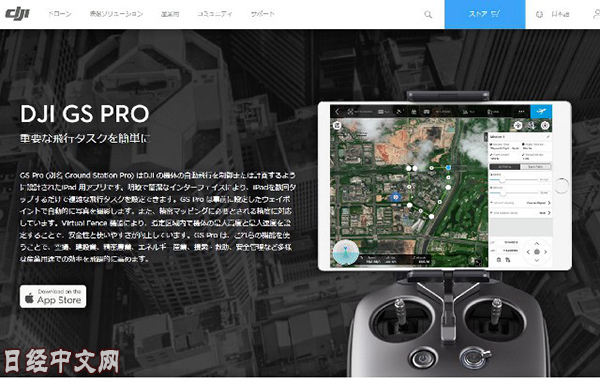The height and width of the screenshot is (382, 600).
Task: Click the pencil edit icon beside mission name
Action: (x=548, y=136)
